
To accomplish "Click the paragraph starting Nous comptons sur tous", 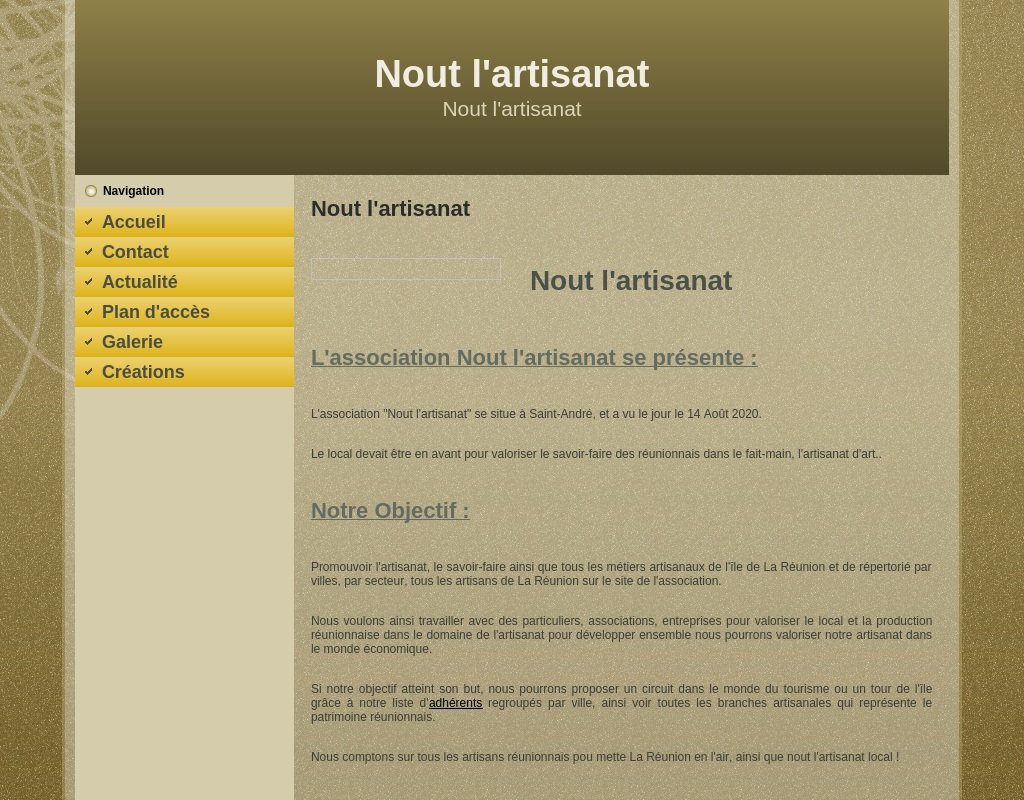I will point(605,757).
